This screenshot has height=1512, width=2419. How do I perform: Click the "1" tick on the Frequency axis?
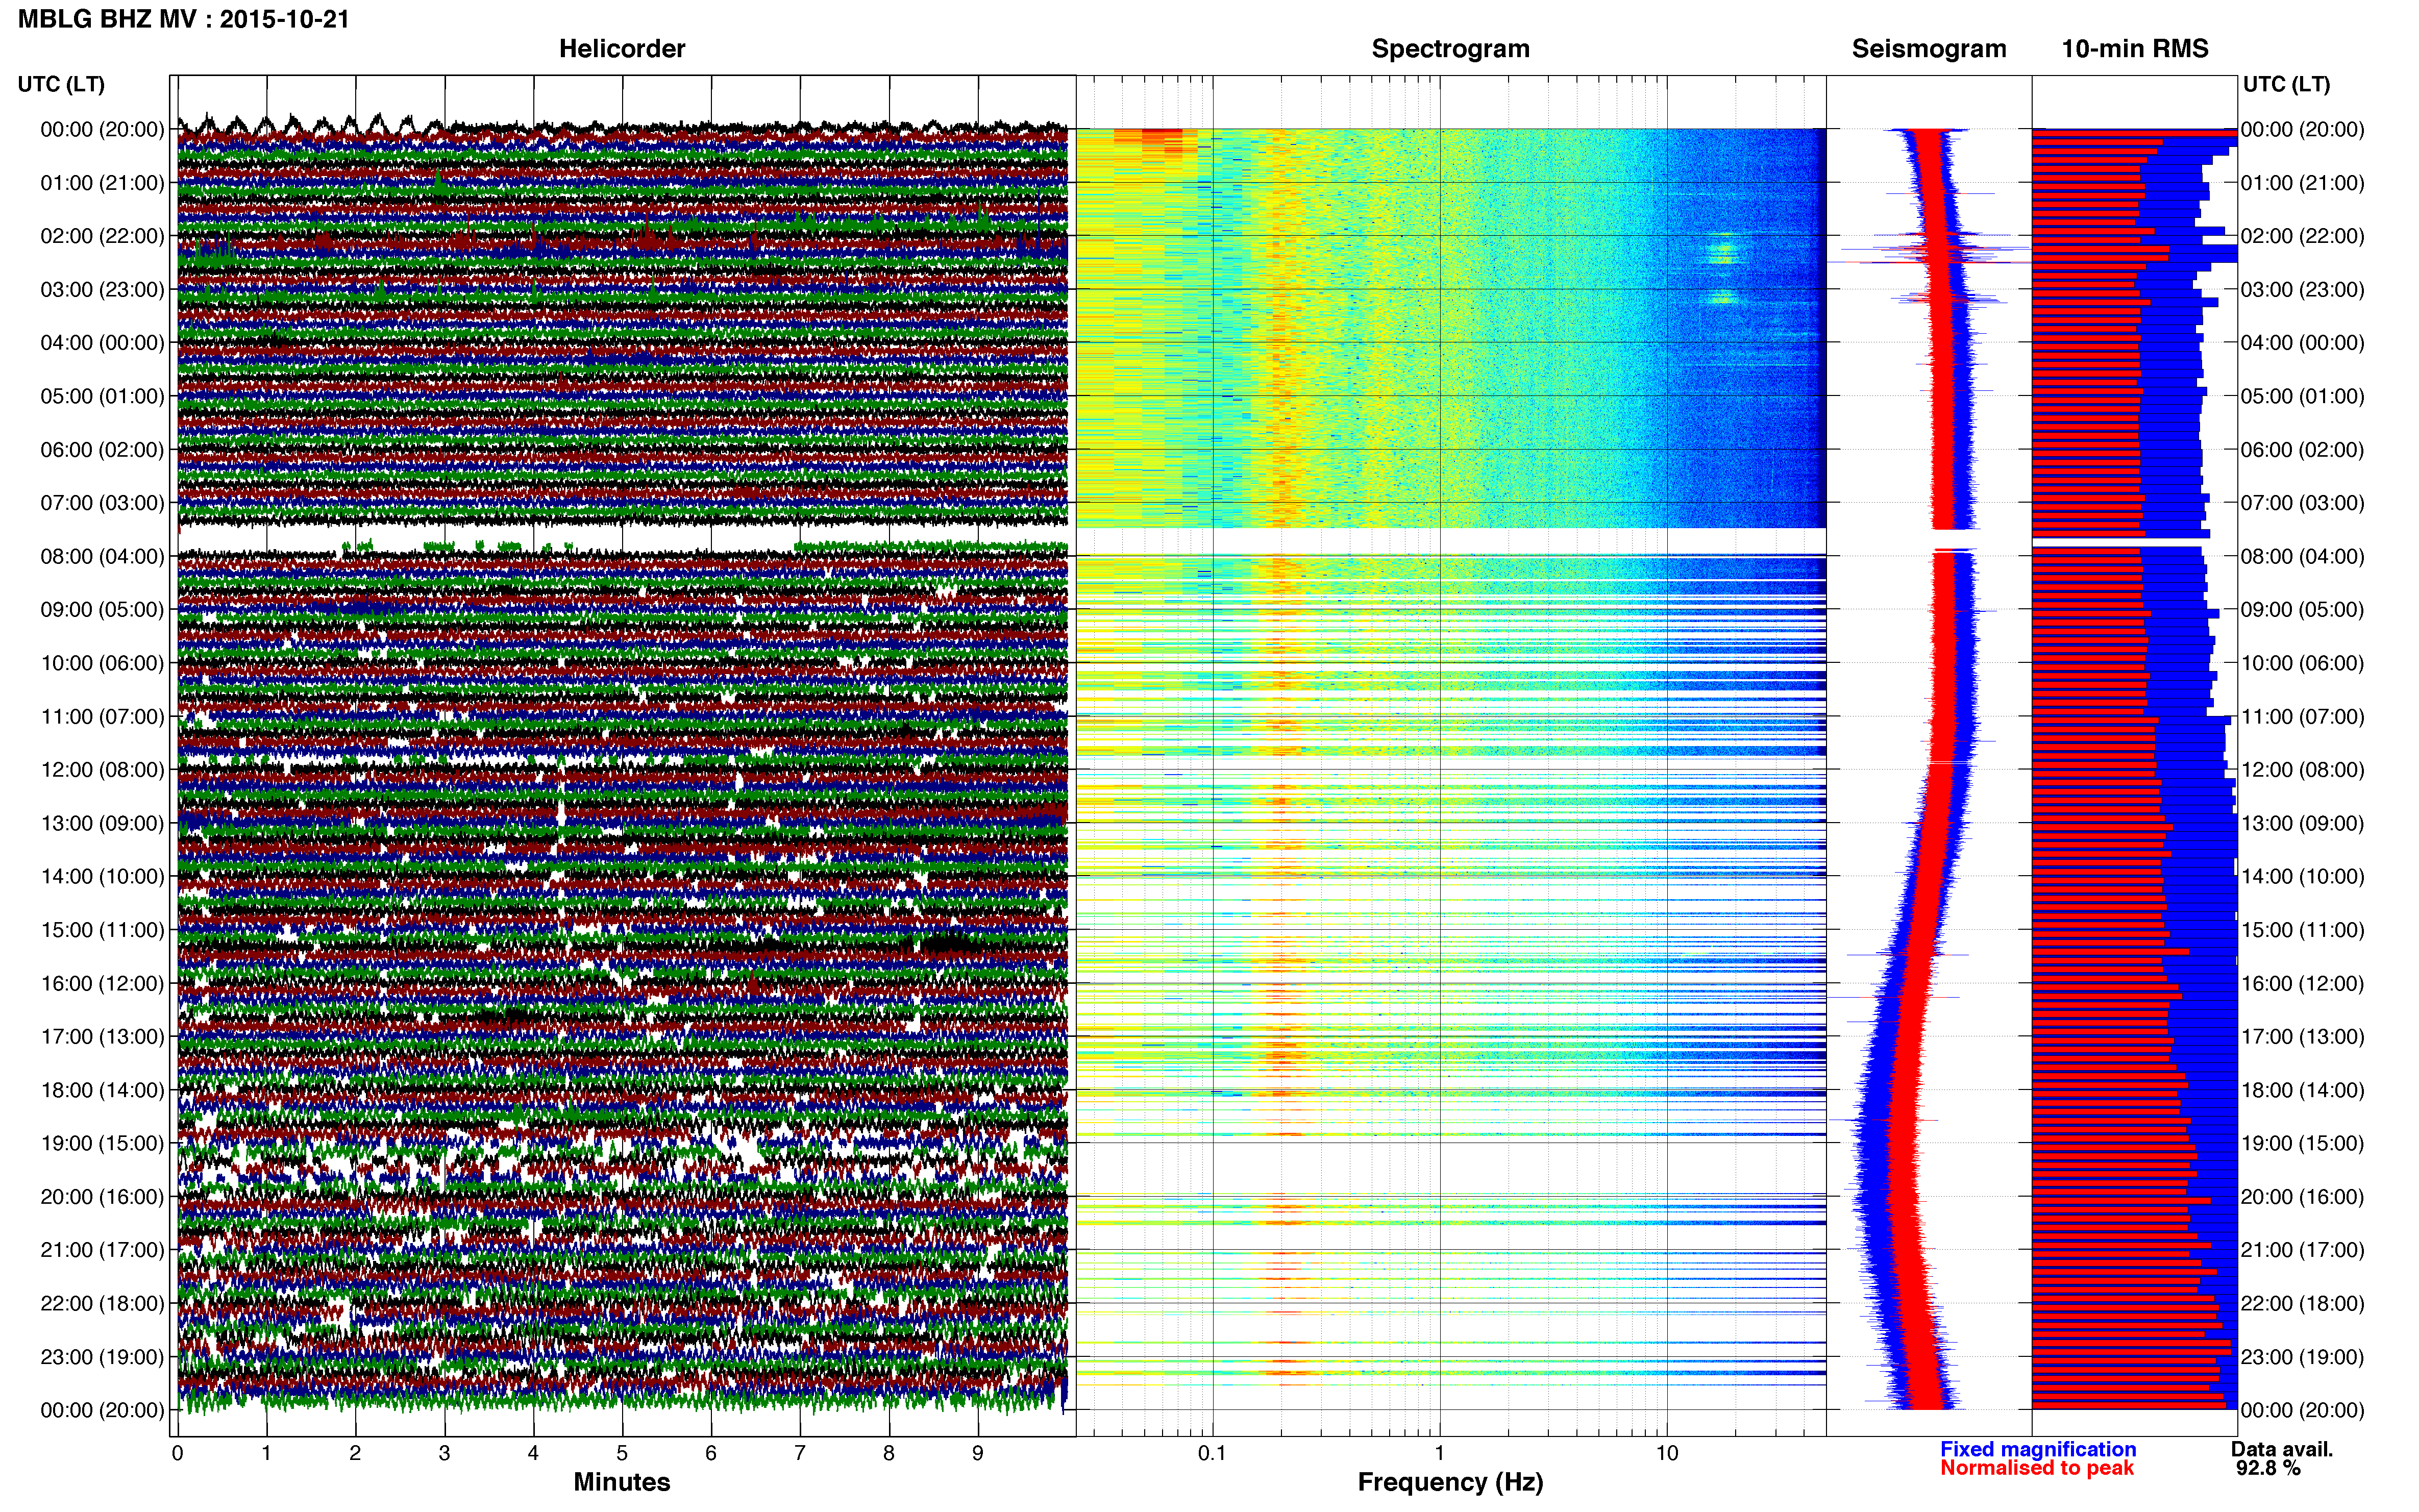[x=1440, y=1454]
